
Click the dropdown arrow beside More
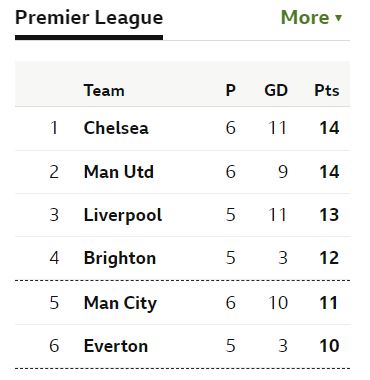(338, 18)
